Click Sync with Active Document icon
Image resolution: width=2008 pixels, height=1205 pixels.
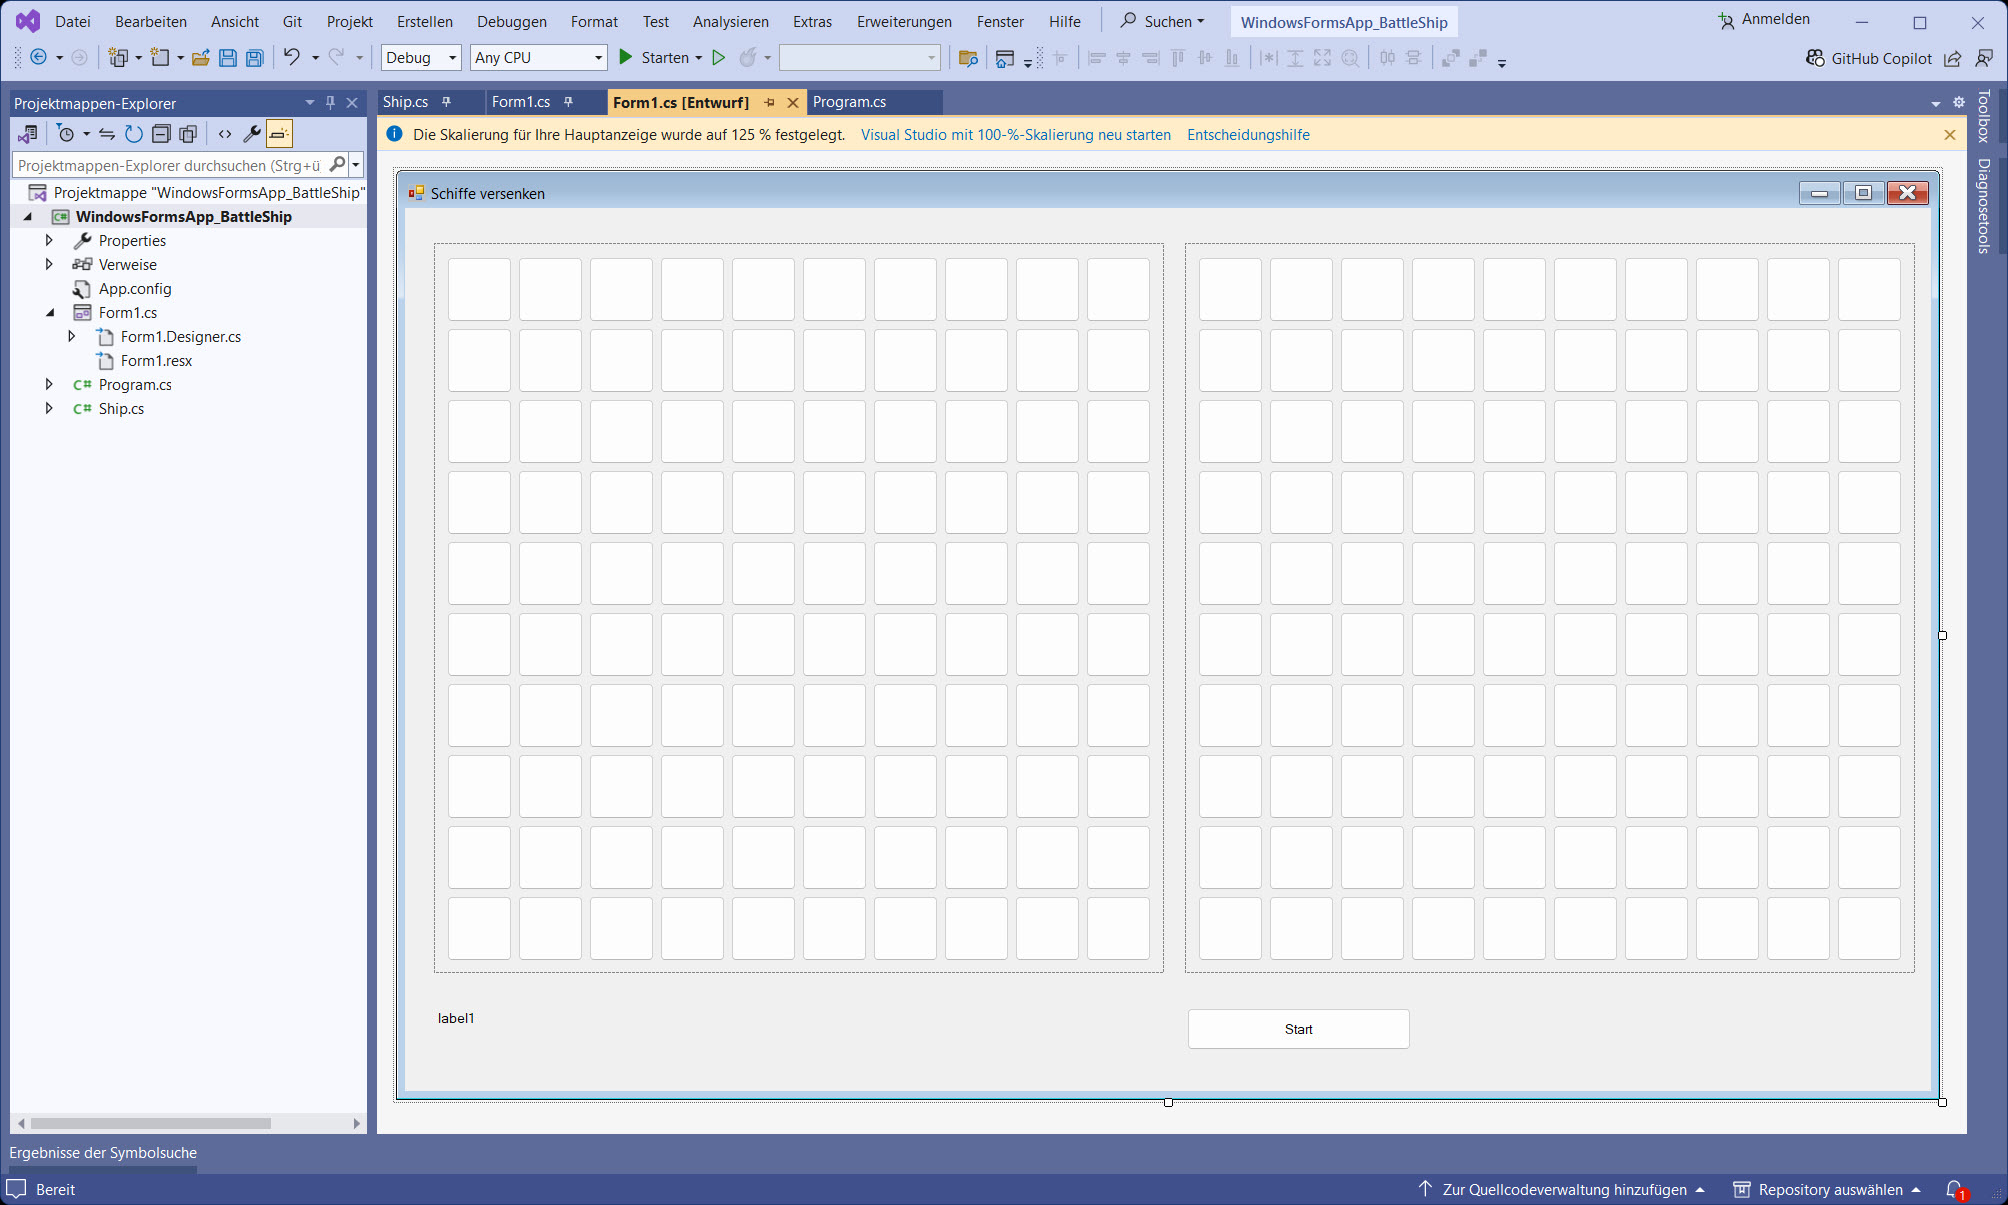coord(107,134)
